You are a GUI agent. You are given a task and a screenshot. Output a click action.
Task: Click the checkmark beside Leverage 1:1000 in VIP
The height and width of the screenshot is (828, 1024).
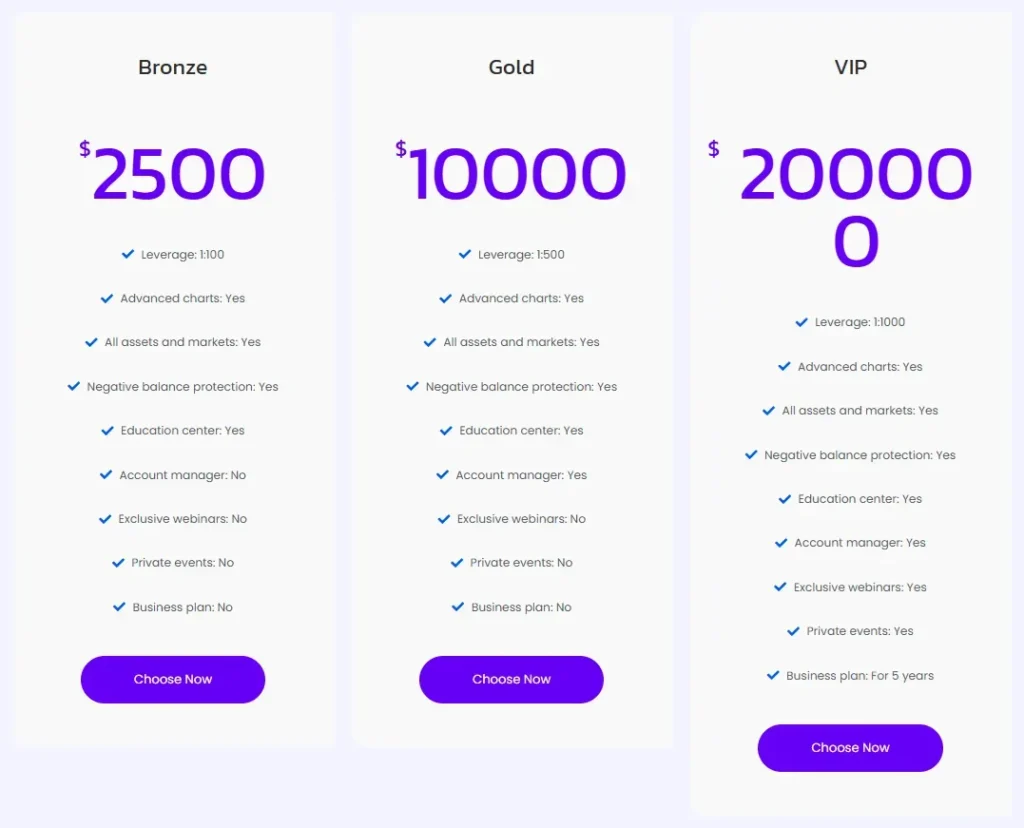click(x=800, y=322)
